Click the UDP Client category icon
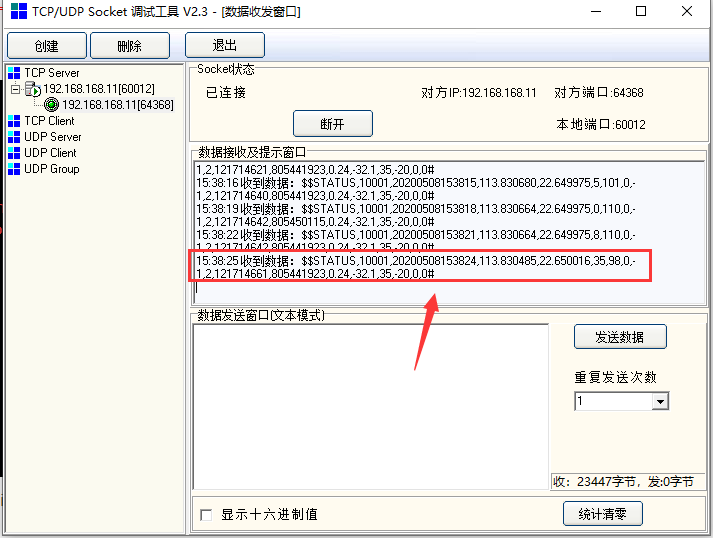The width and height of the screenshot is (713, 538). click(14, 153)
